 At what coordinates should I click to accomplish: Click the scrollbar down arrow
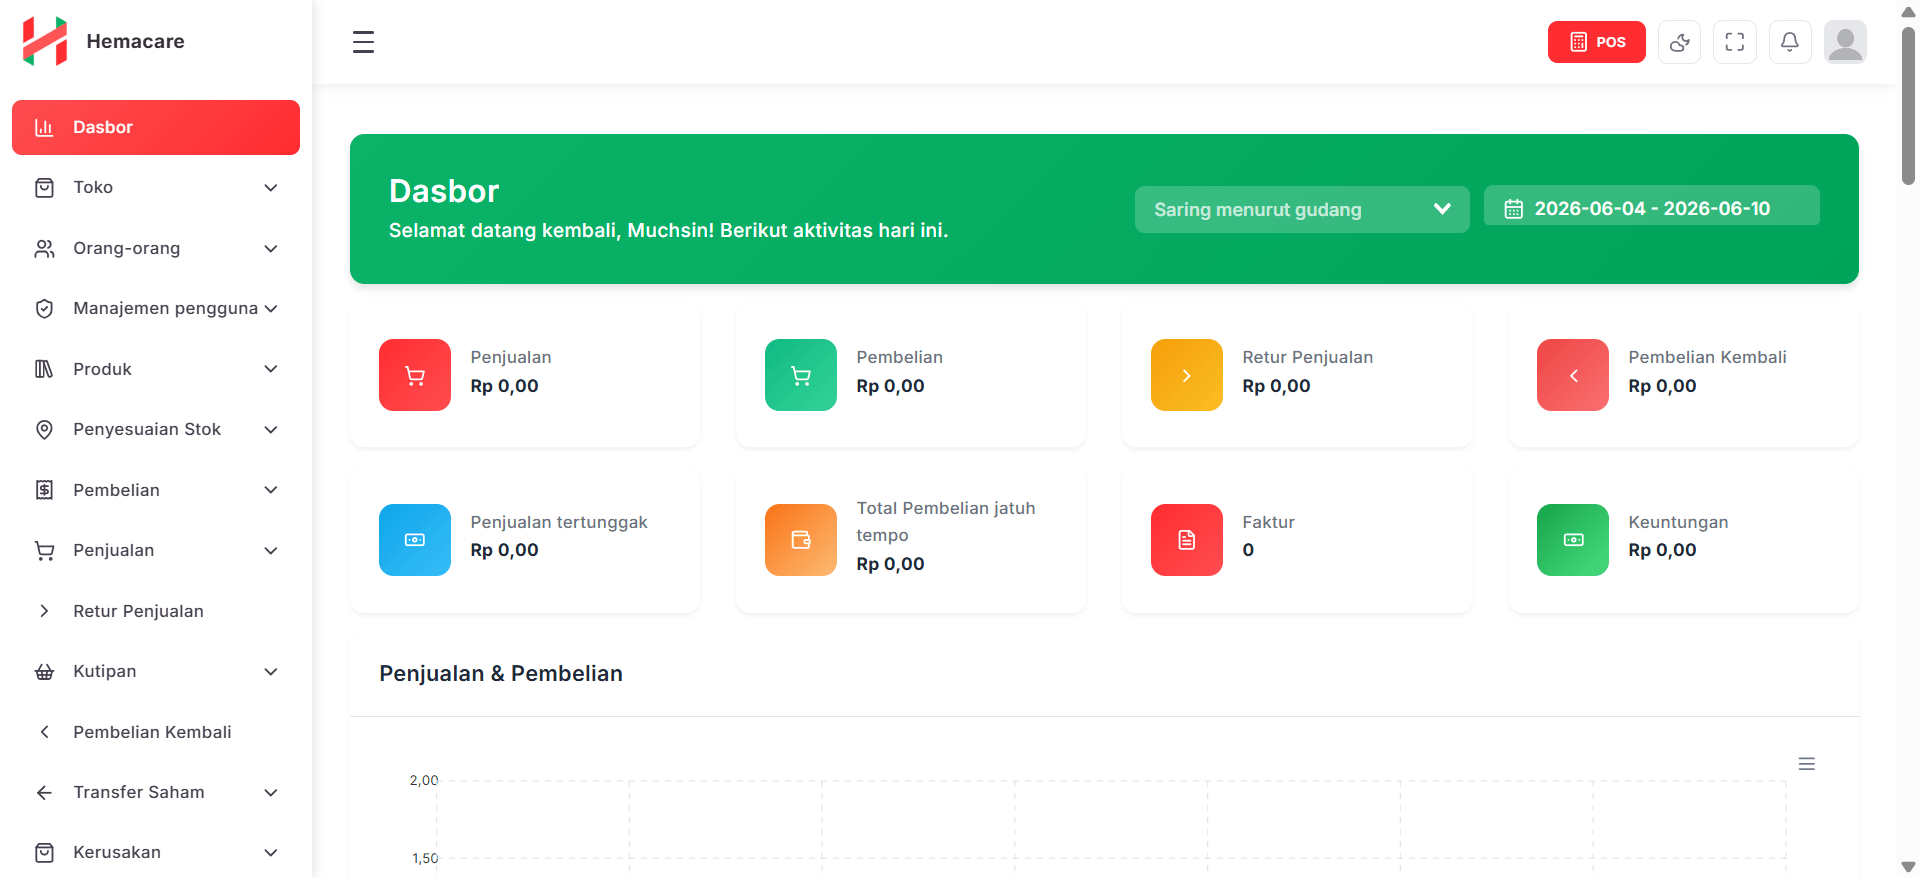click(x=1908, y=867)
